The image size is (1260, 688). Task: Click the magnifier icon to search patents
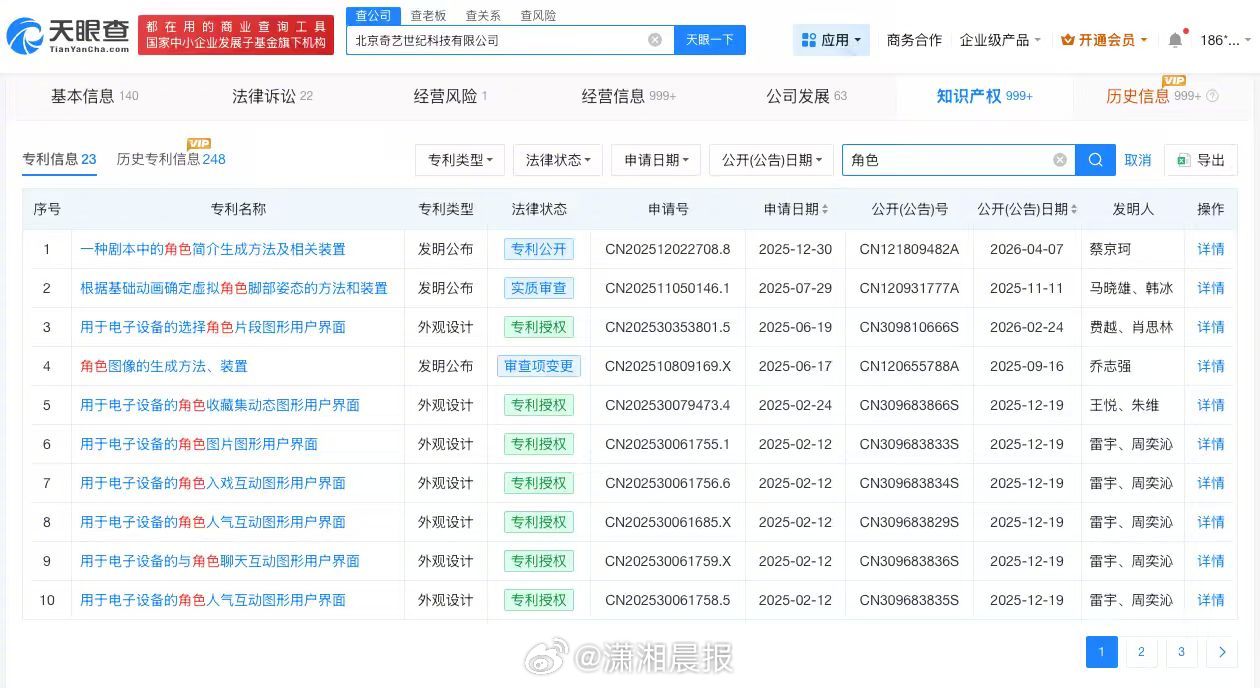[x=1094, y=159]
